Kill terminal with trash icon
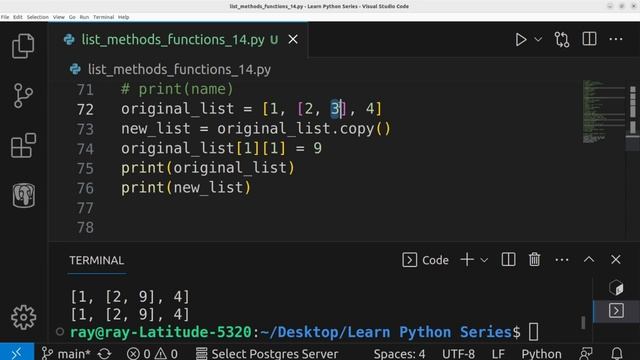Image resolution: width=640 pixels, height=360 pixels. (534, 260)
